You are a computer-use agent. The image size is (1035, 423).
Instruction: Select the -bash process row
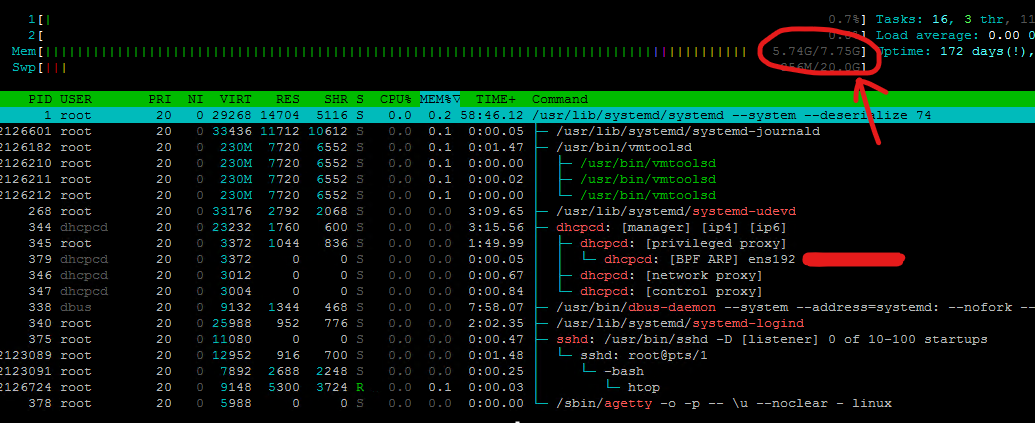point(518,371)
